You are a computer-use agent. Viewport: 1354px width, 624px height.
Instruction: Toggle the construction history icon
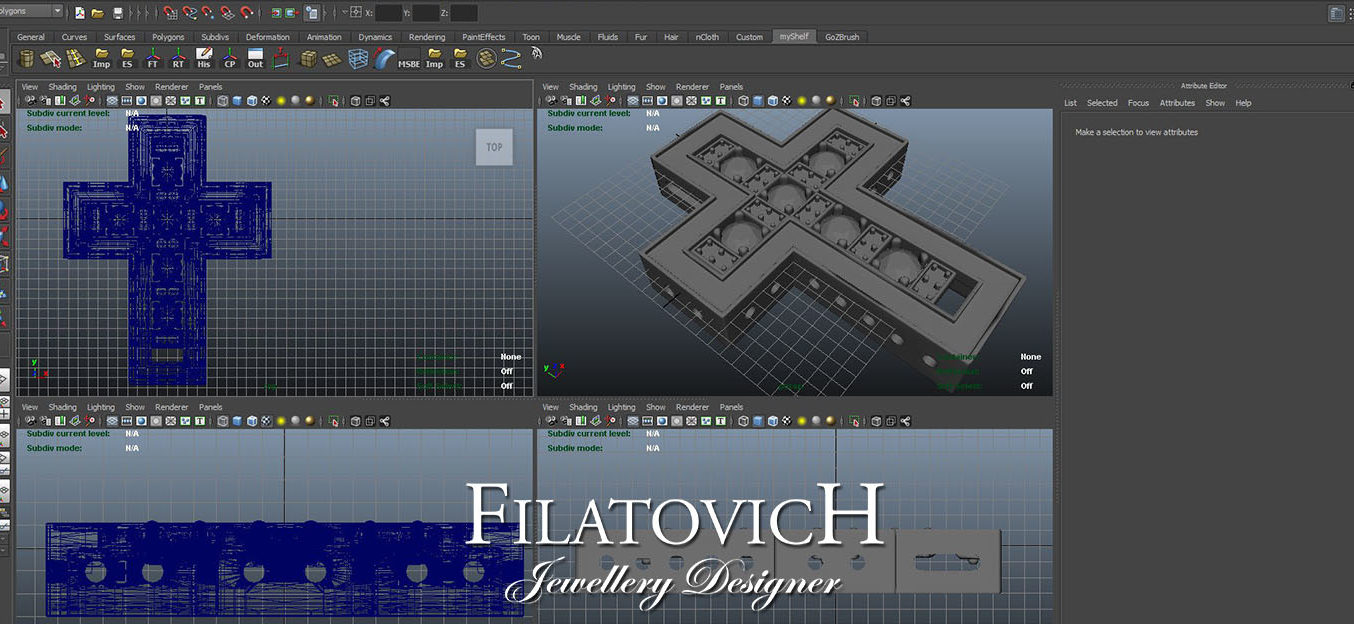click(312, 13)
